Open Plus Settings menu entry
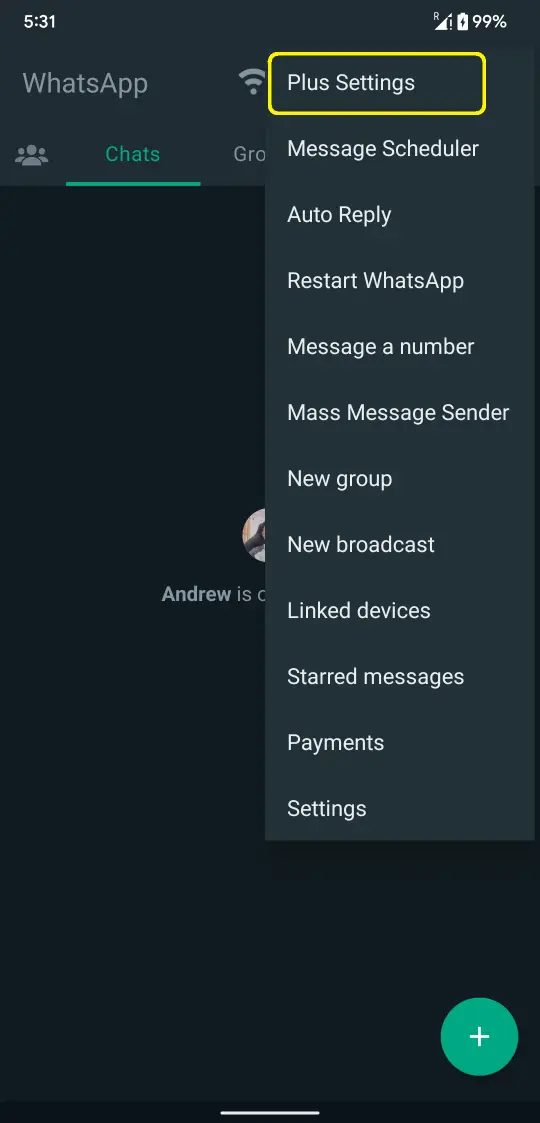Viewport: 540px width, 1123px height. [377, 83]
